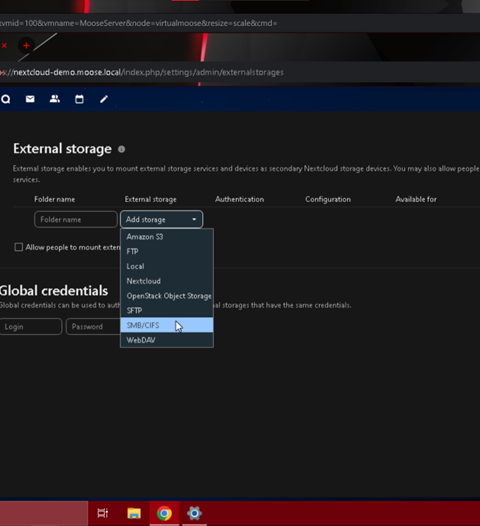Pick OpenStack Object Storage option
The height and width of the screenshot is (526, 480).
click(x=167, y=296)
